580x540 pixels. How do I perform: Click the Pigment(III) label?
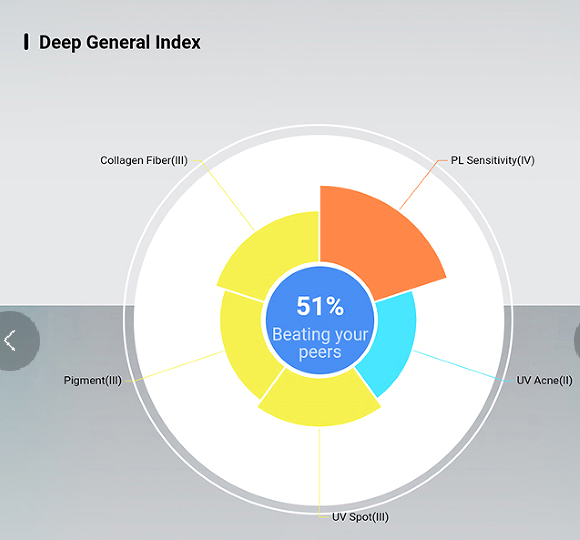tap(92, 380)
